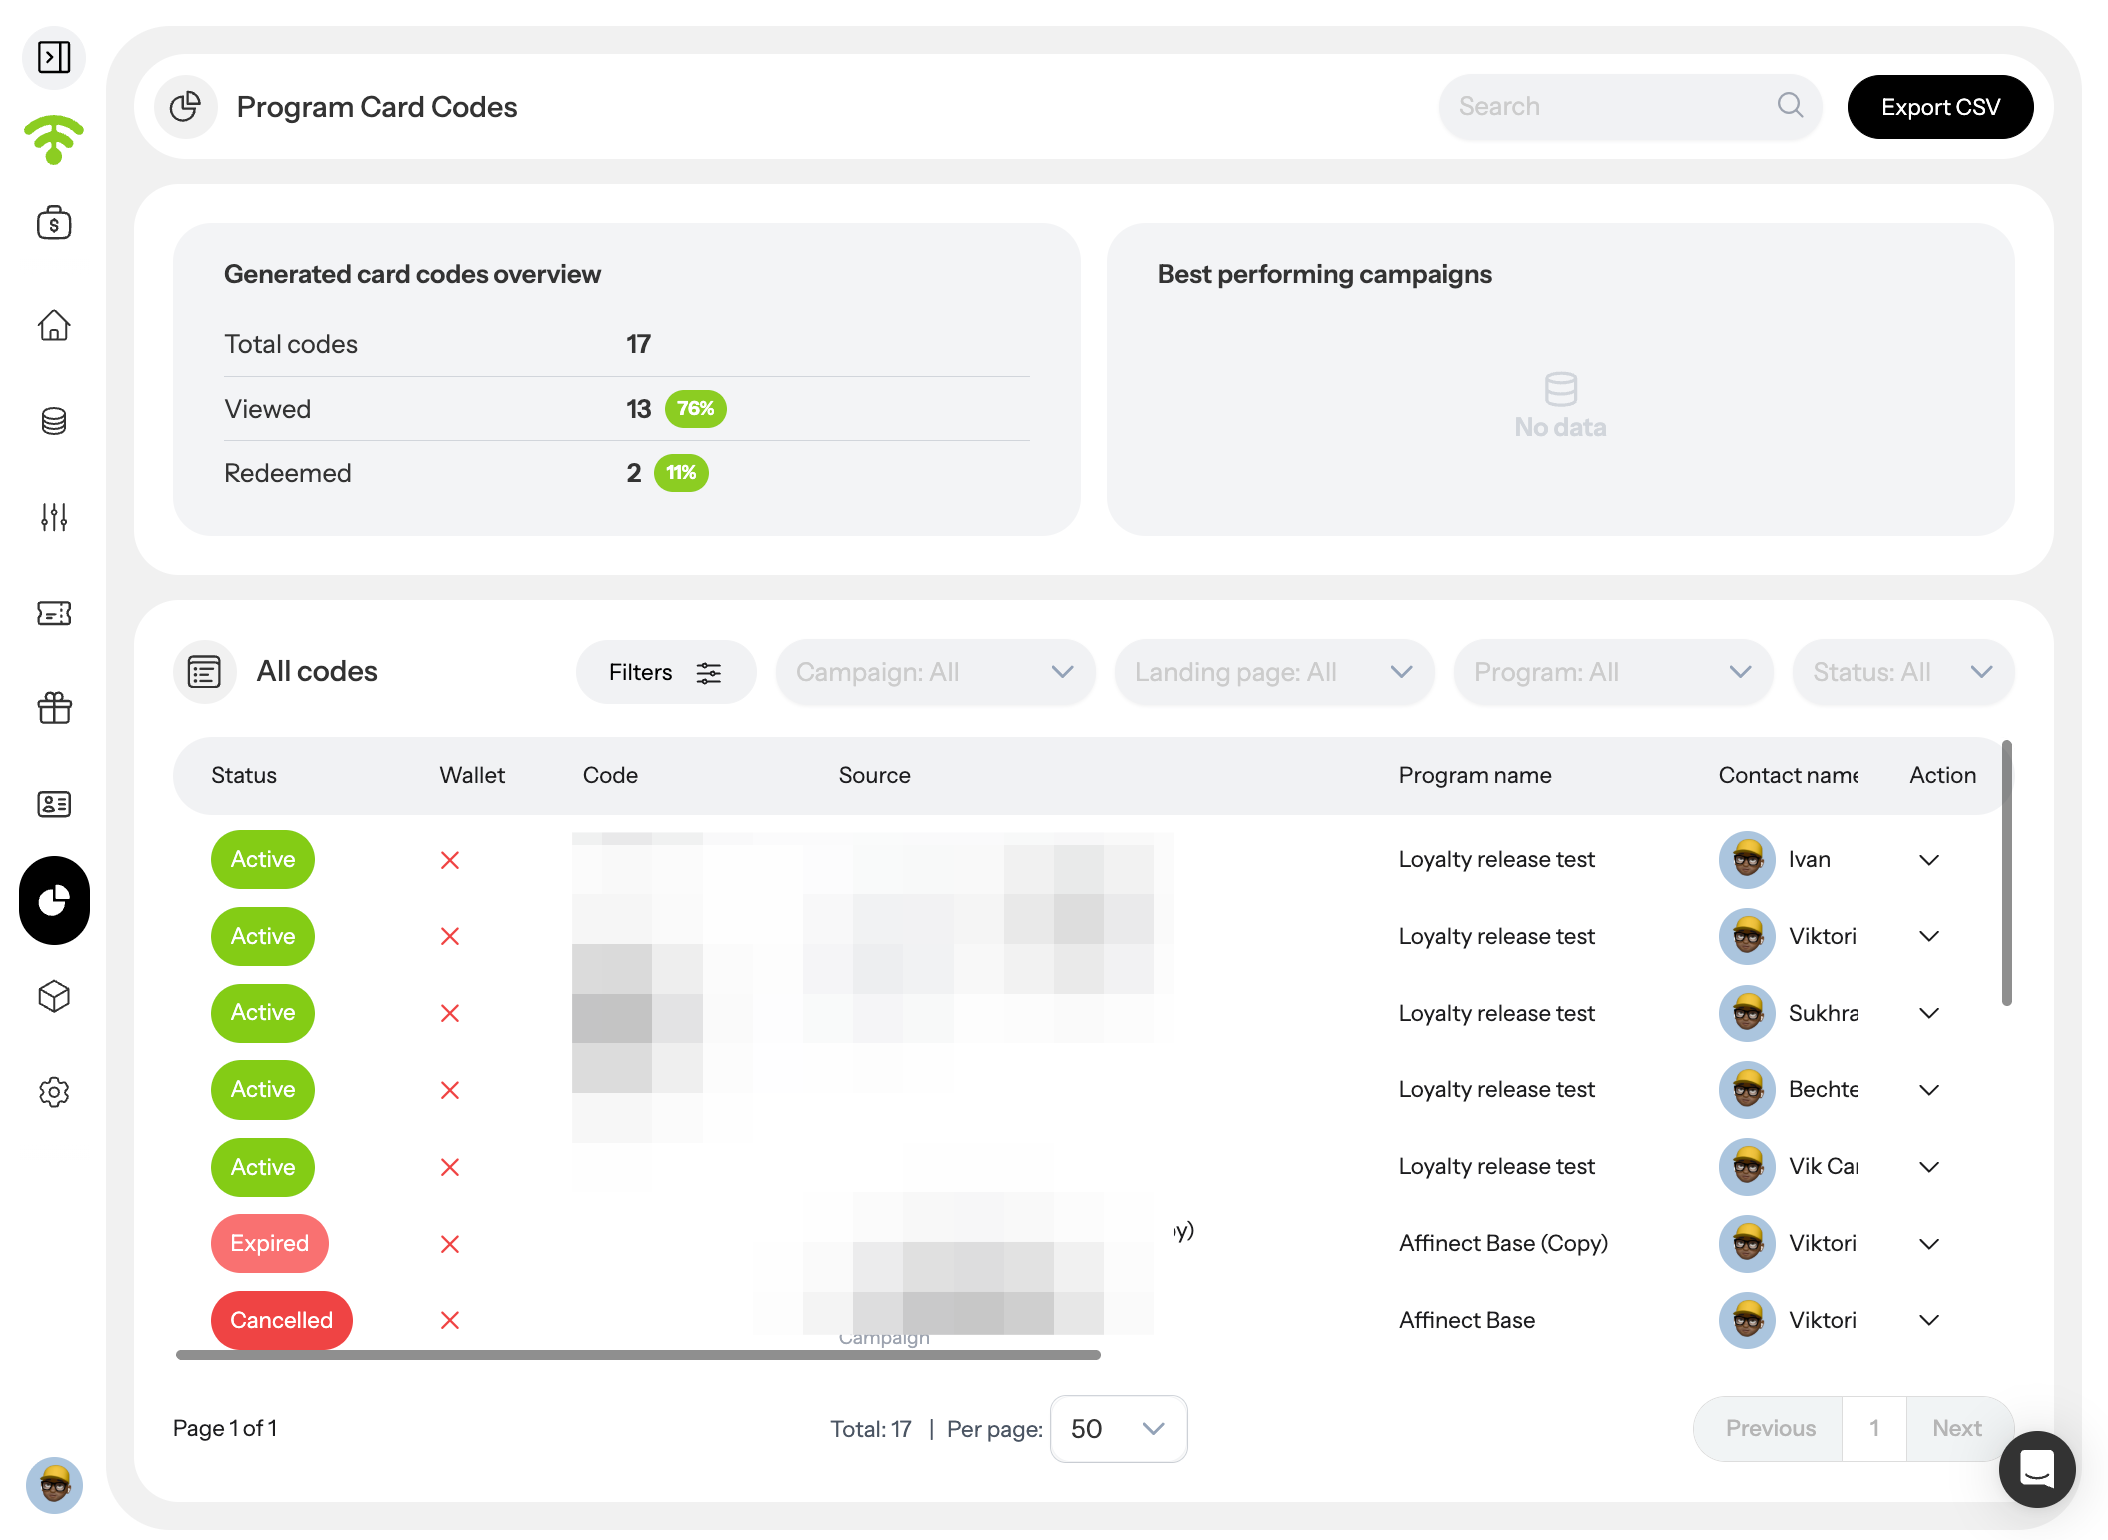
Task: Expand the action chevron in Cancelled row
Action: (x=1929, y=1320)
